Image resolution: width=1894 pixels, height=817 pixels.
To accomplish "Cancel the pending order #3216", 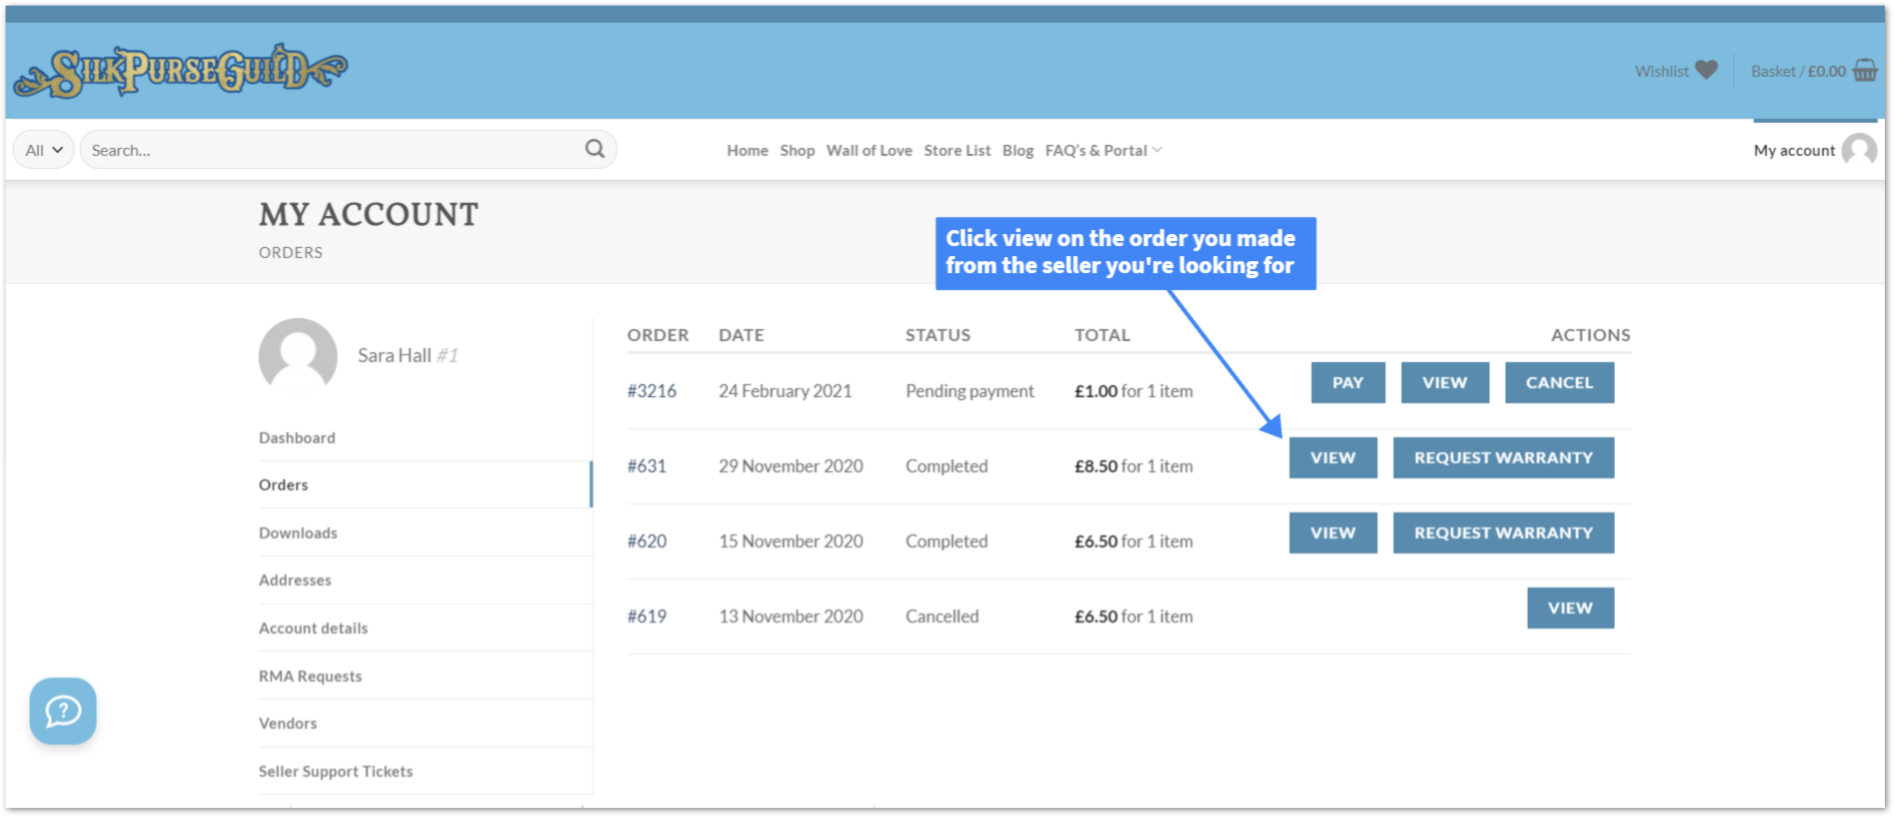I will 1558,383.
